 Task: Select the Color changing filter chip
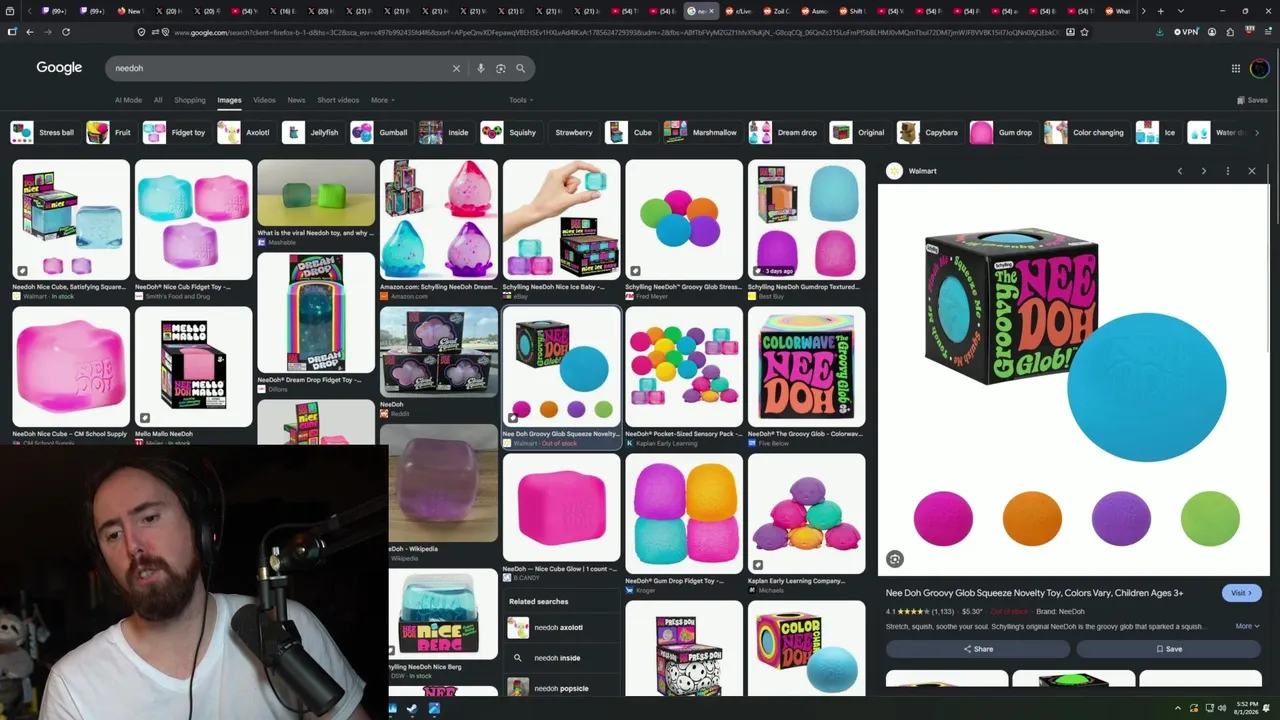click(x=1086, y=132)
